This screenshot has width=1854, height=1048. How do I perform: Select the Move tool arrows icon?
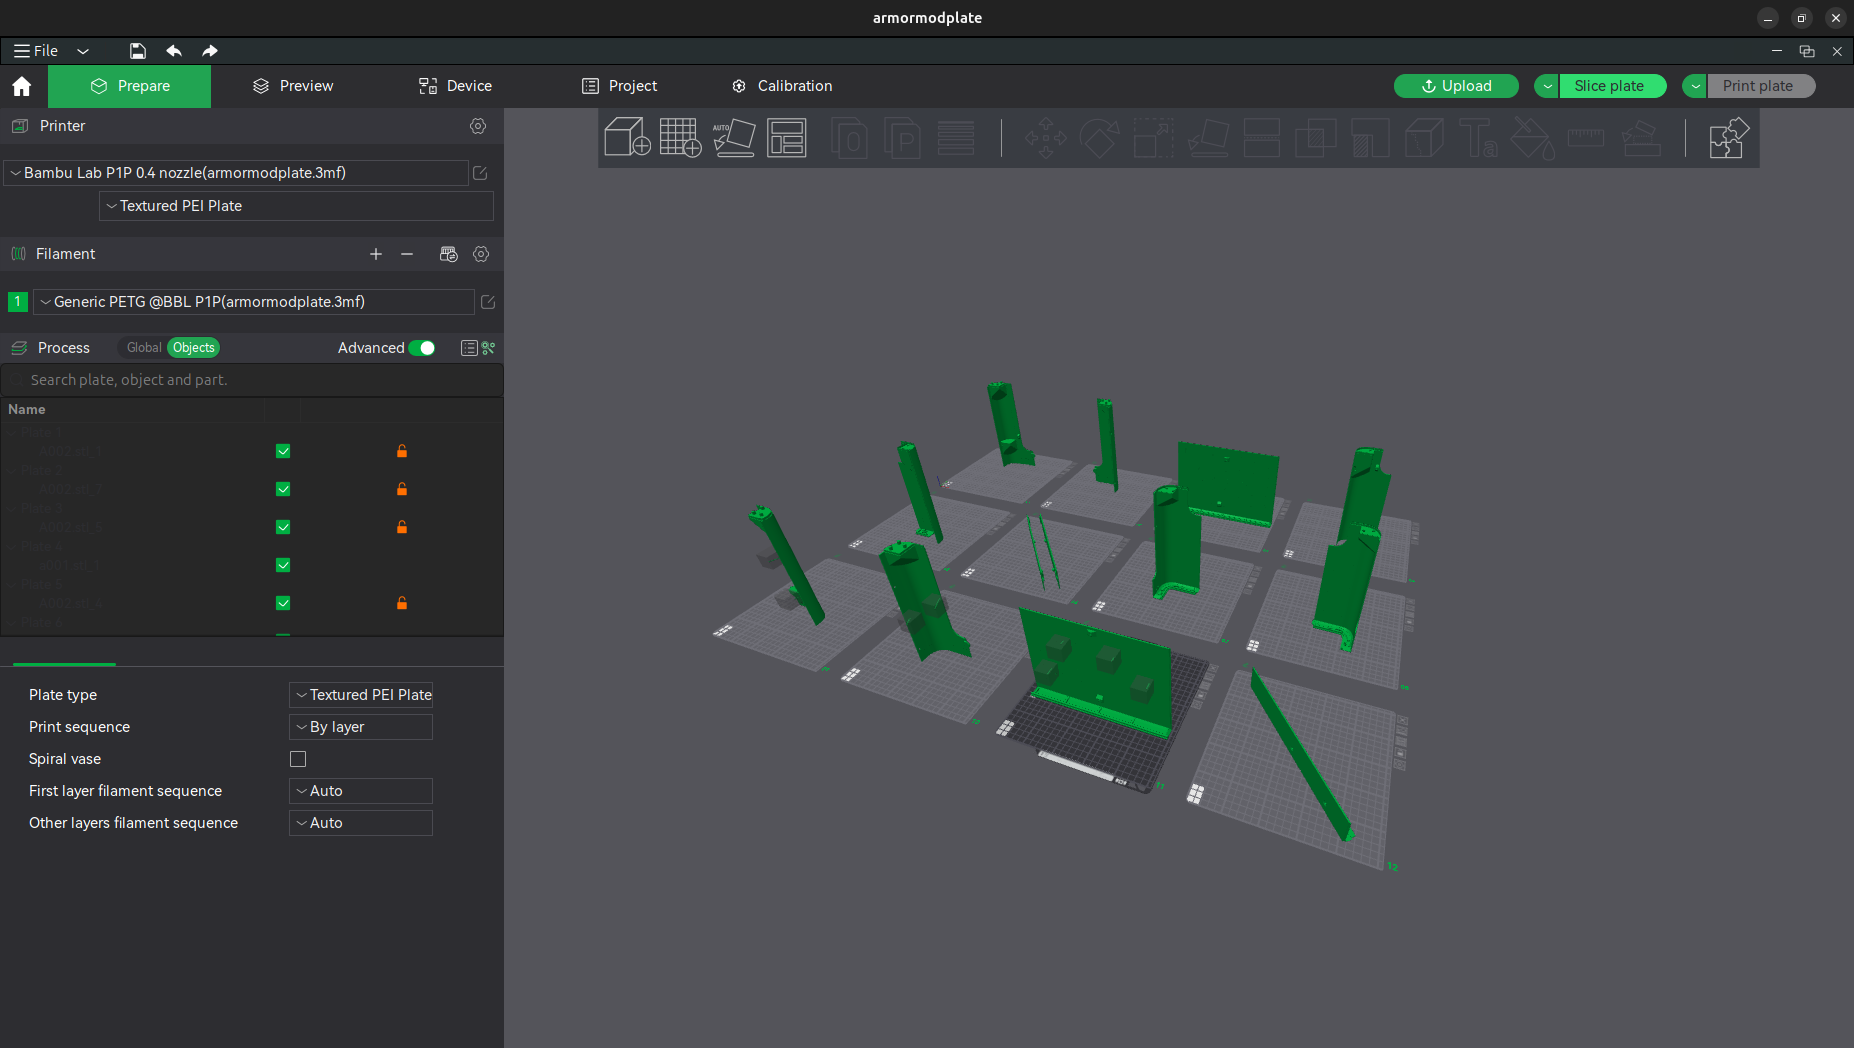(1046, 138)
